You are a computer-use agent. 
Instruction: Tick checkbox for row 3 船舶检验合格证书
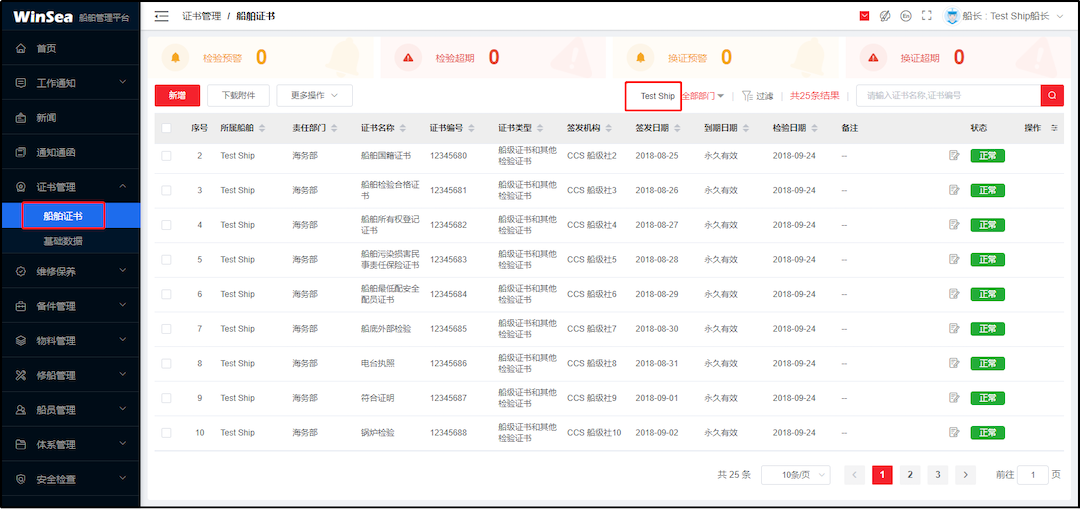click(x=166, y=190)
